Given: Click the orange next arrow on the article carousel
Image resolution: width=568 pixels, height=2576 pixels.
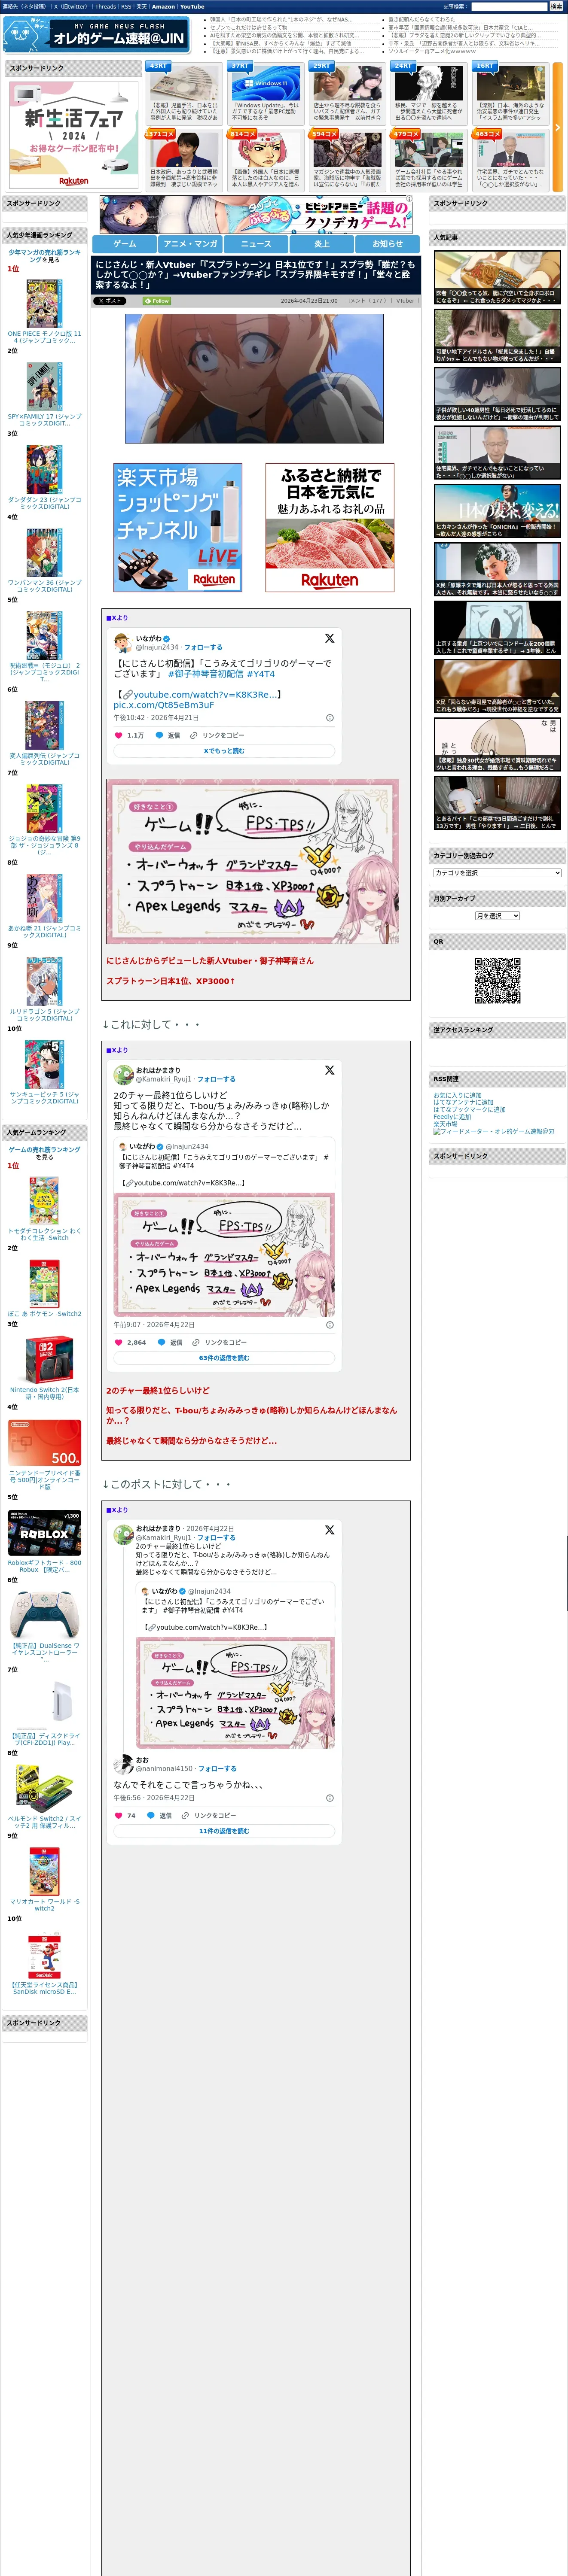Looking at the screenshot, I should [559, 128].
